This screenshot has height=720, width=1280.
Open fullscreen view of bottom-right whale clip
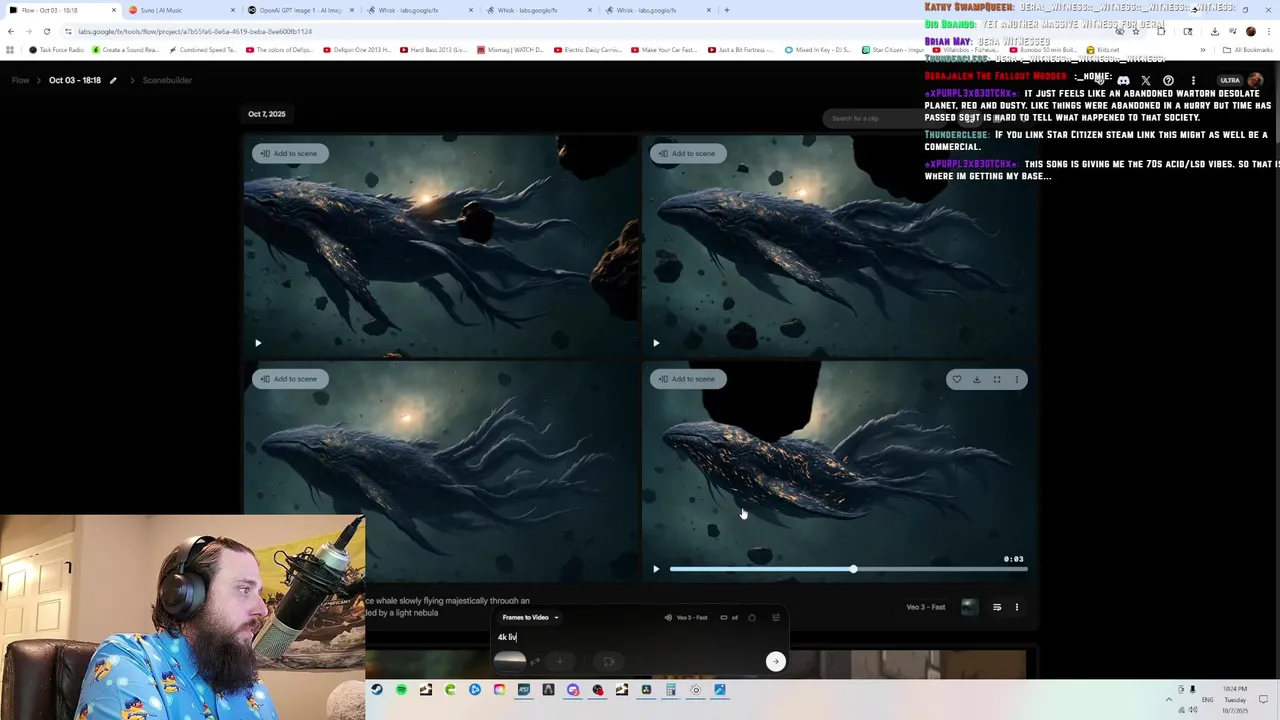tap(997, 379)
